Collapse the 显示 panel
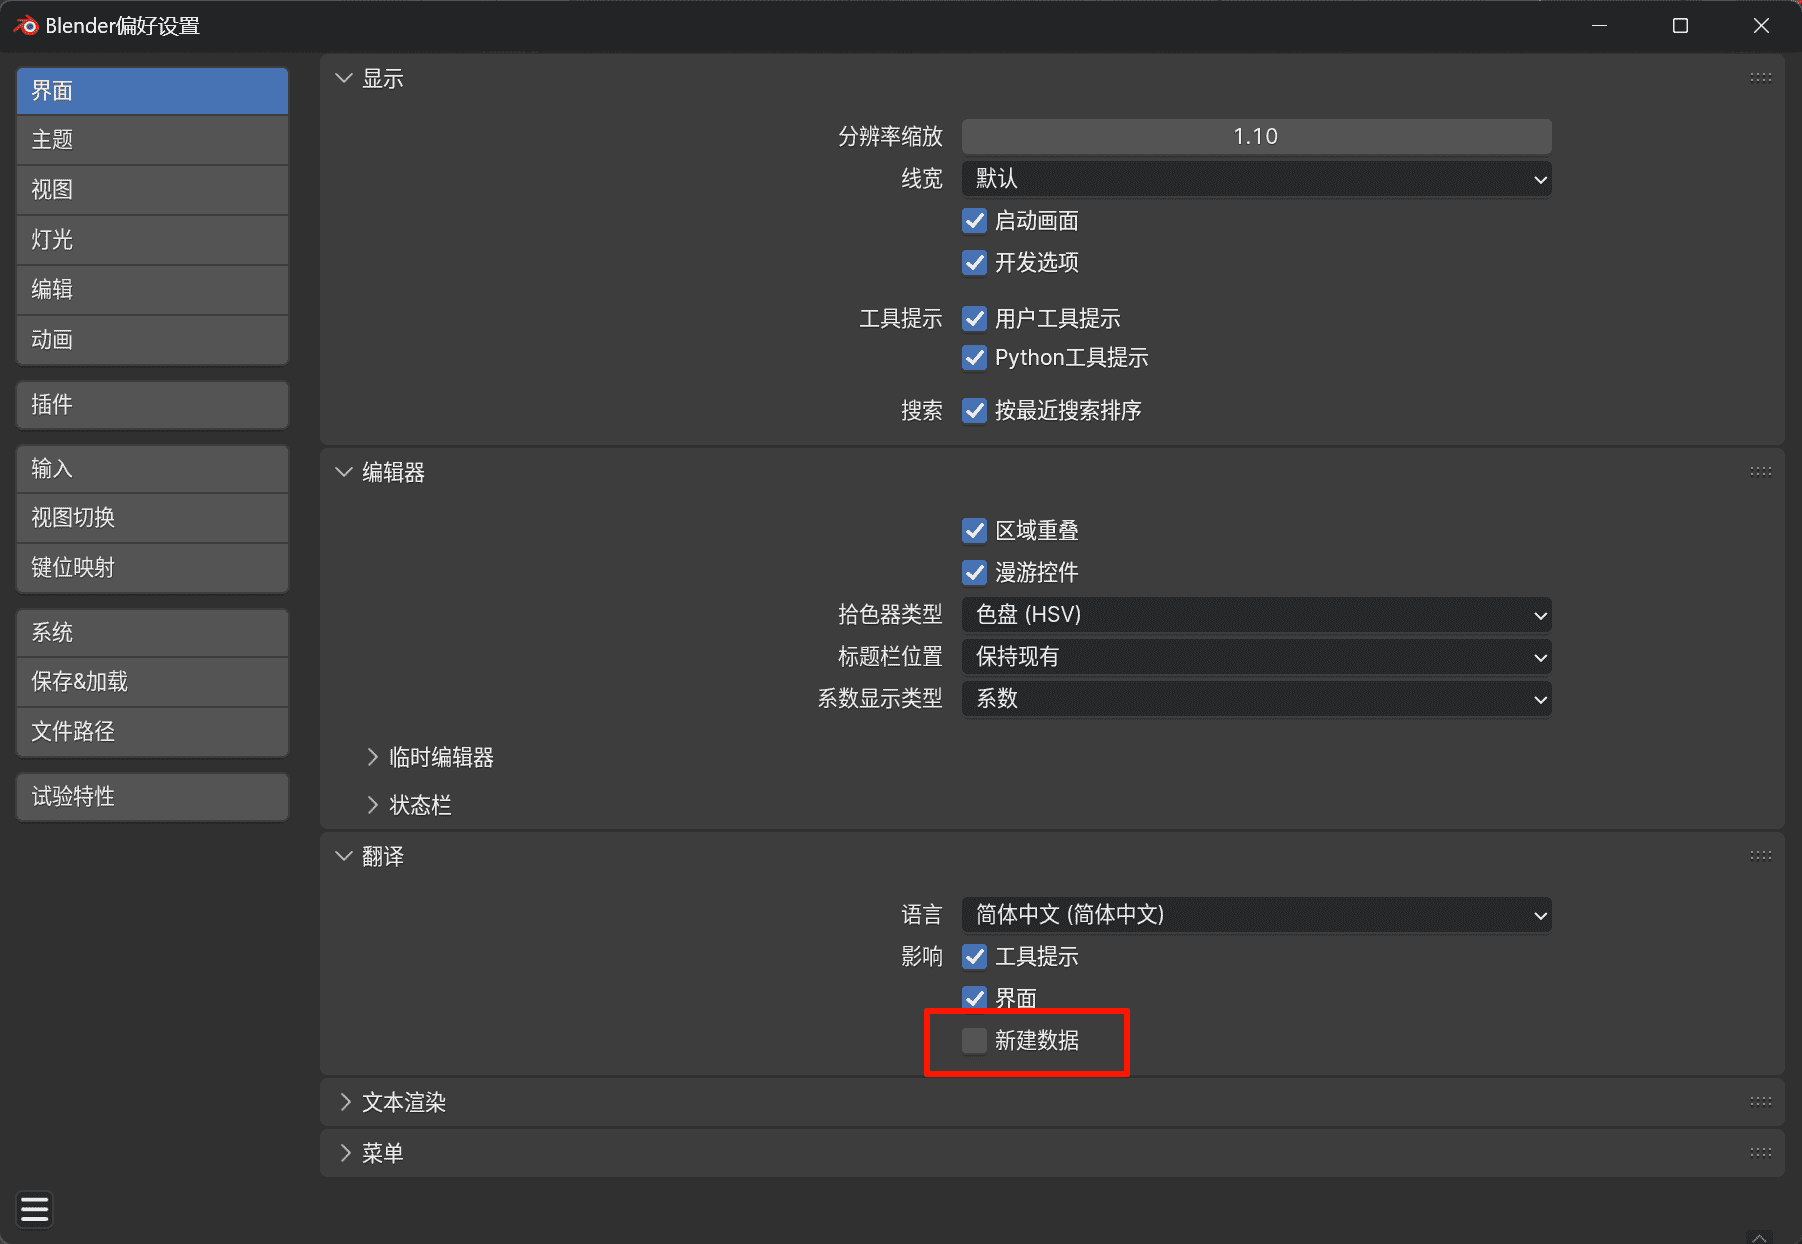Viewport: 1802px width, 1244px height. (x=344, y=78)
